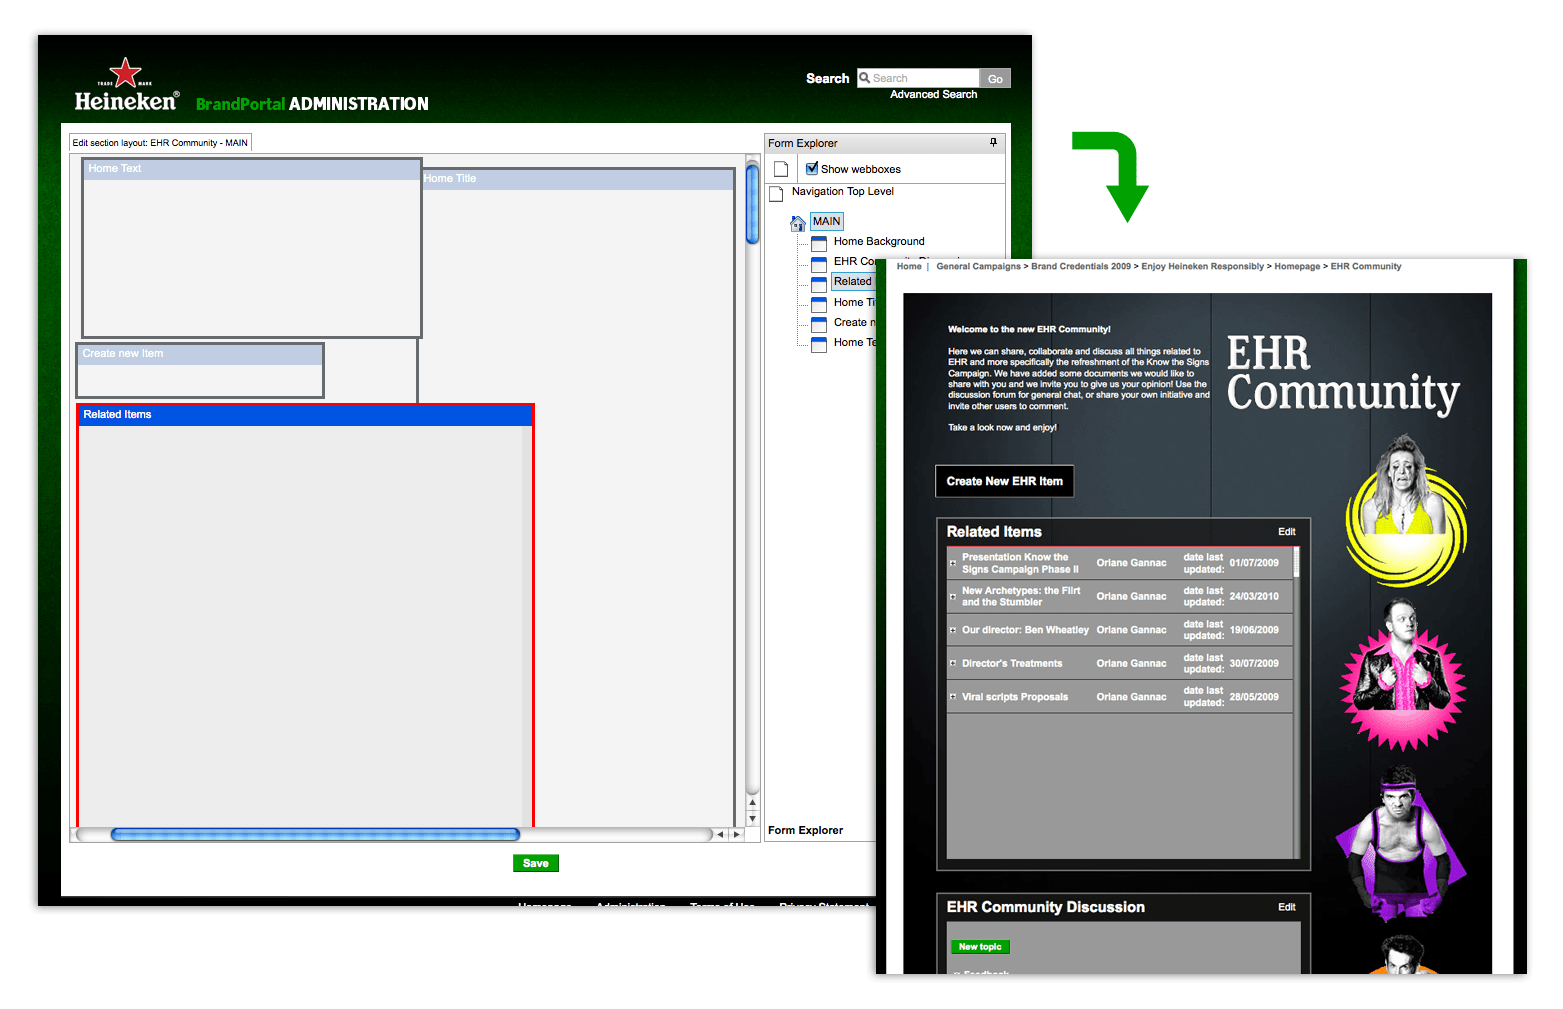This screenshot has width=1563, height=1009.
Task: Pin the Form Explorer panel
Action: pos(993,142)
